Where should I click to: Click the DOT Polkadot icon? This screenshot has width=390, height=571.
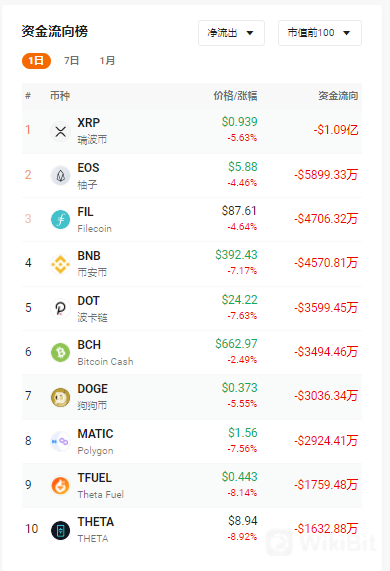coord(60,309)
